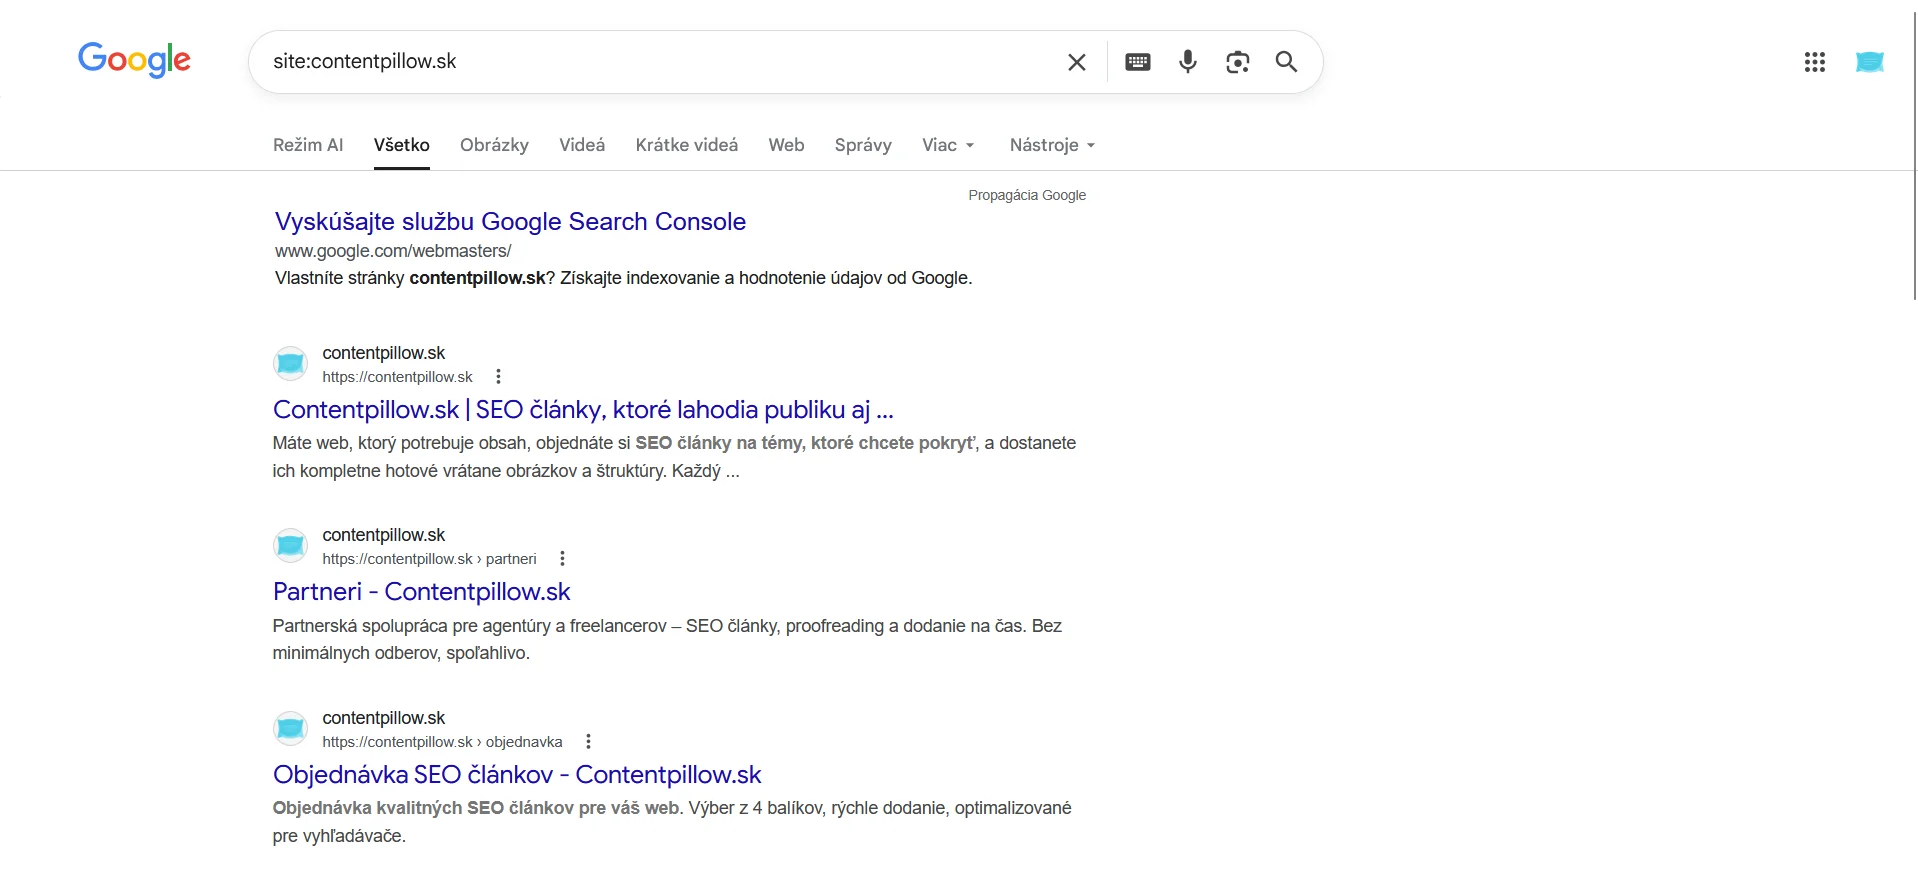Image resolution: width=1918 pixels, height=870 pixels.
Task: Click contentpillow.sk site name above Partneri result
Action: click(384, 535)
